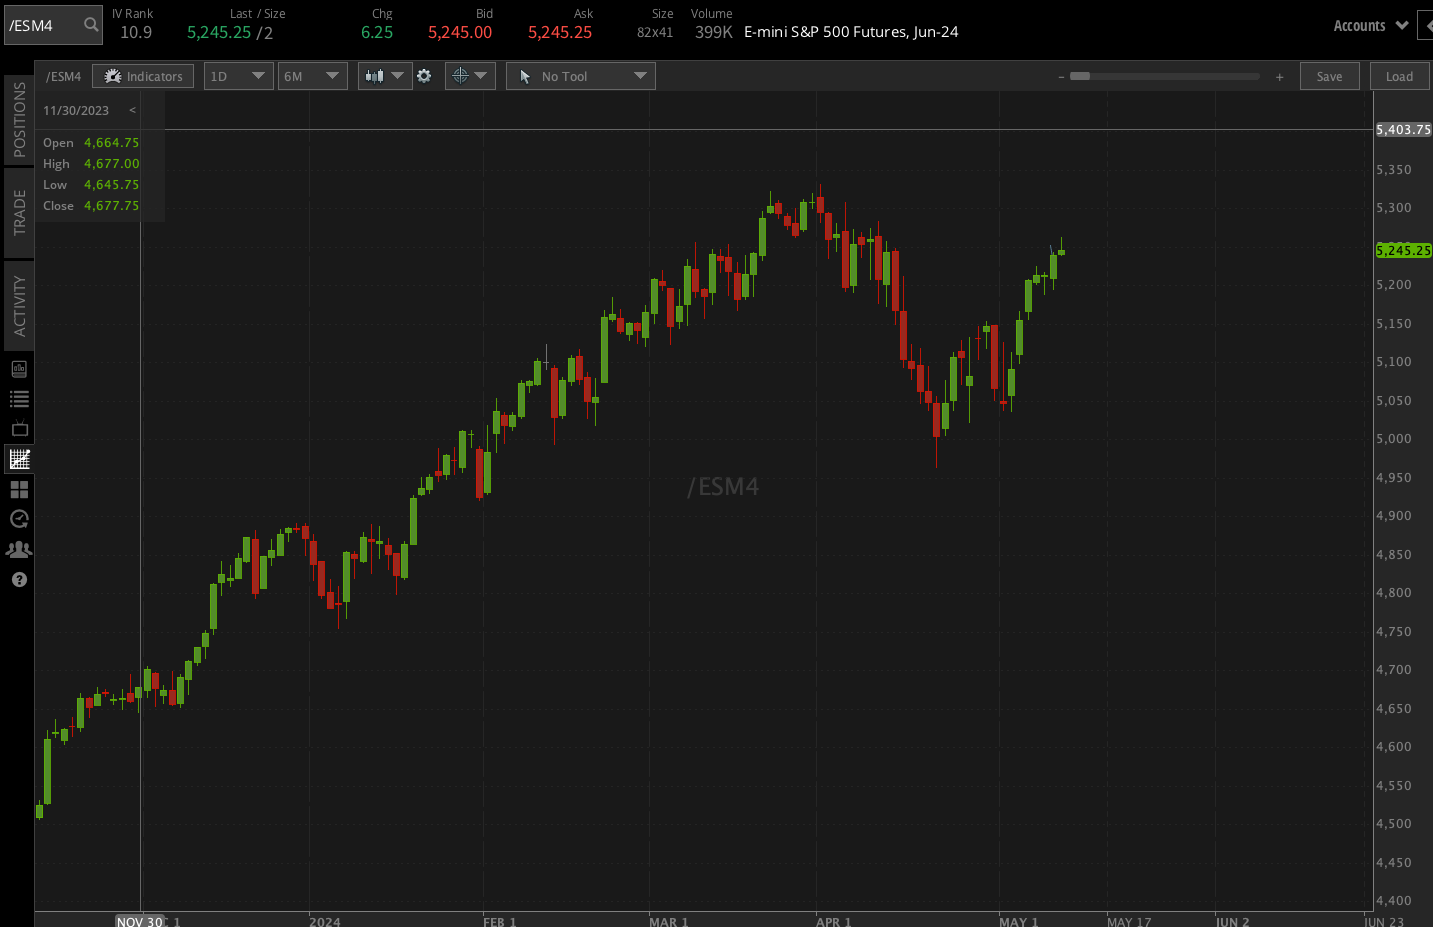The height and width of the screenshot is (927, 1433).
Task: Open the calculator icon in left sidebar
Action: pyautogui.click(x=18, y=368)
